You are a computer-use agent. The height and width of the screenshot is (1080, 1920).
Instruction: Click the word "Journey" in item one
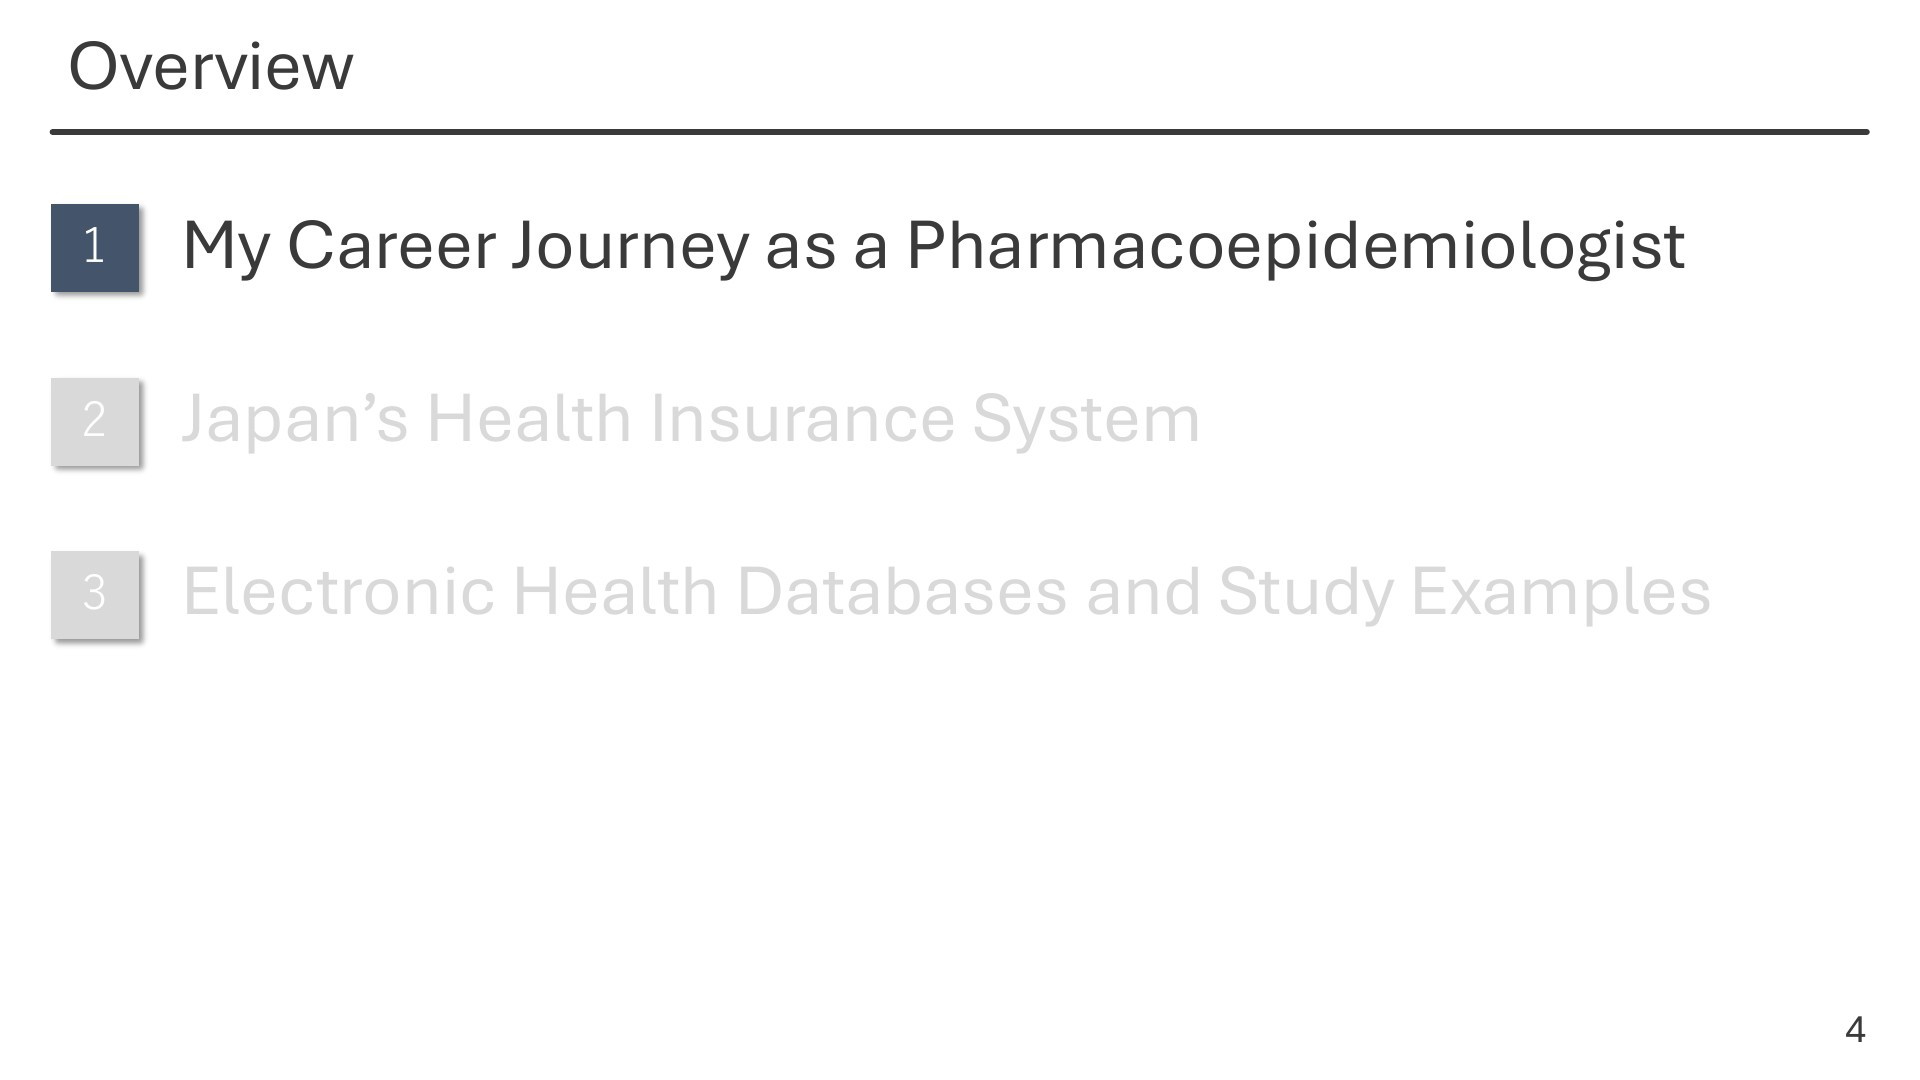[630, 247]
